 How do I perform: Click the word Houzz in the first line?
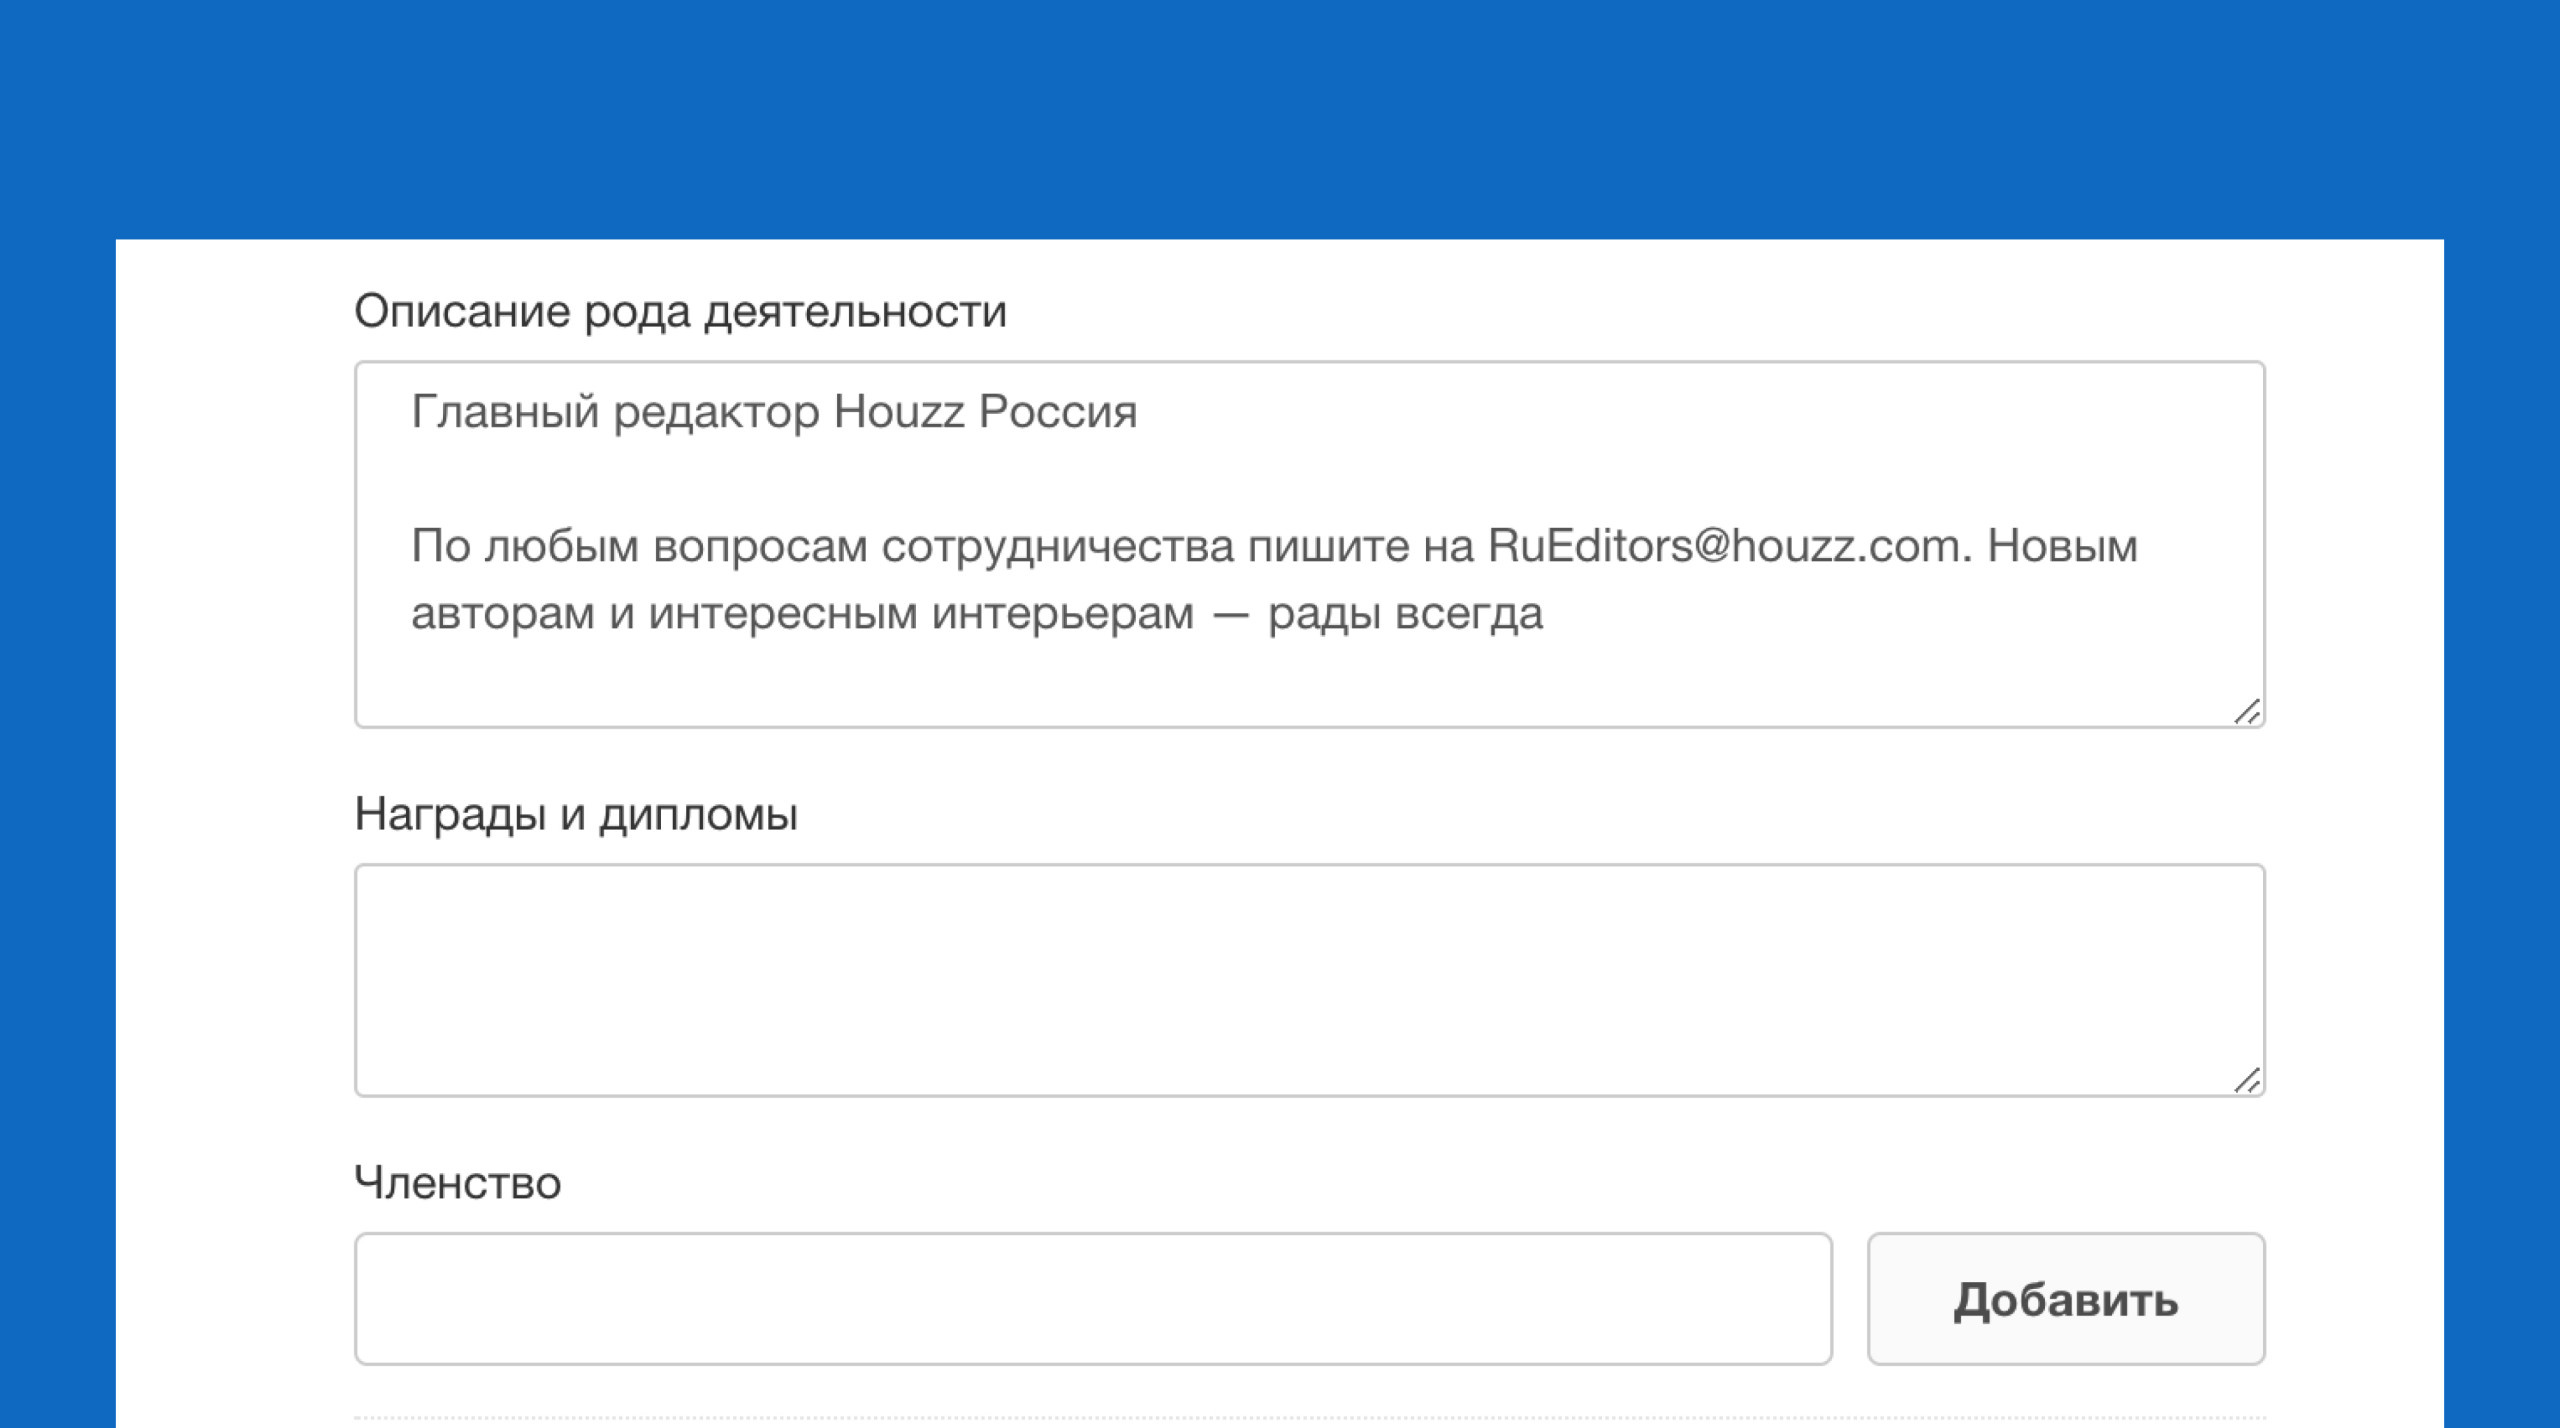(x=898, y=412)
